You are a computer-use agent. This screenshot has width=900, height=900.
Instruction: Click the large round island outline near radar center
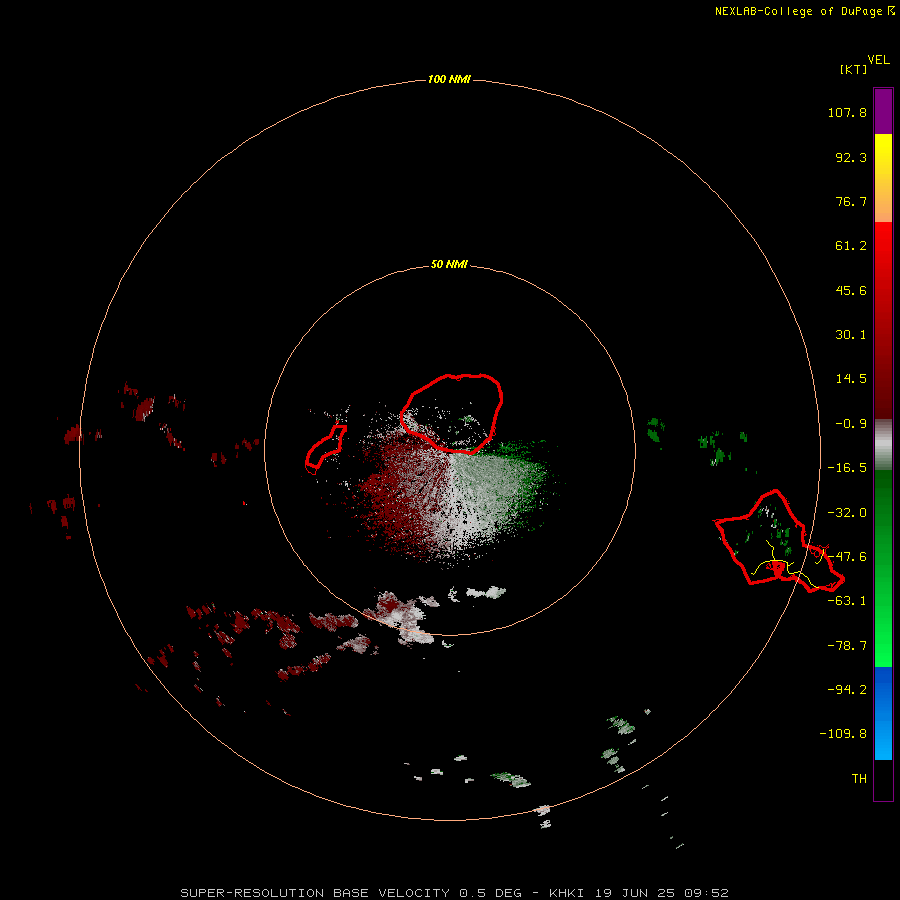point(452,413)
